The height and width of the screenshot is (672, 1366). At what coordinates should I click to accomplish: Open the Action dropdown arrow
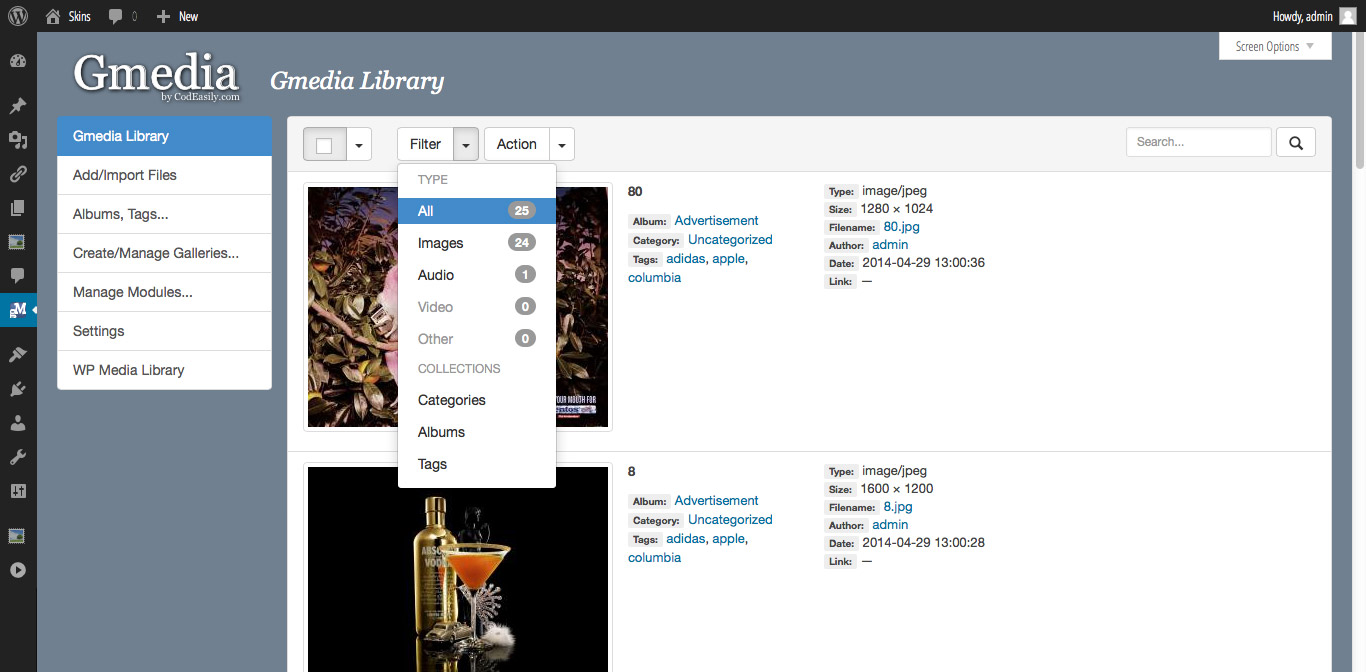coord(562,145)
